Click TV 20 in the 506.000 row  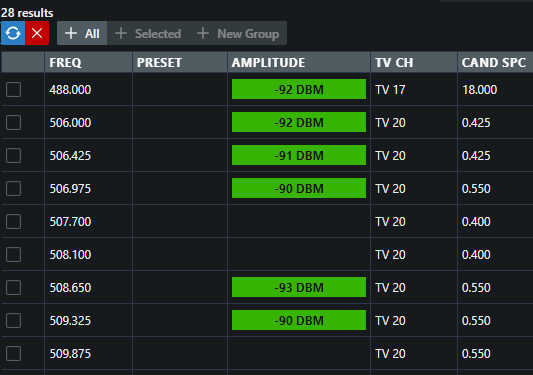coord(390,123)
